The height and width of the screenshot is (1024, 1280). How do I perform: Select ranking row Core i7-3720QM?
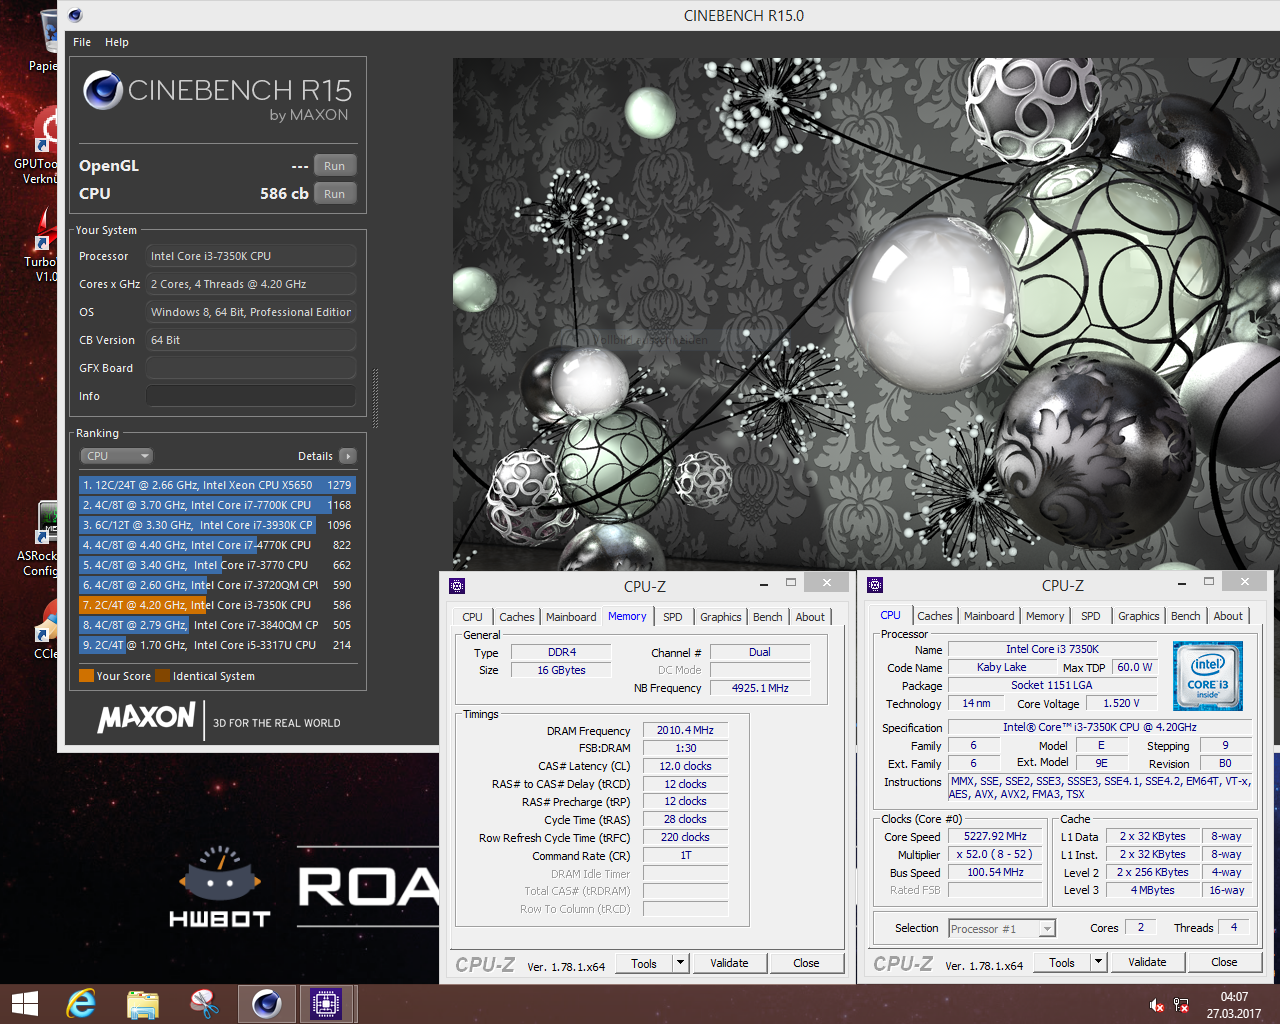pos(217,585)
